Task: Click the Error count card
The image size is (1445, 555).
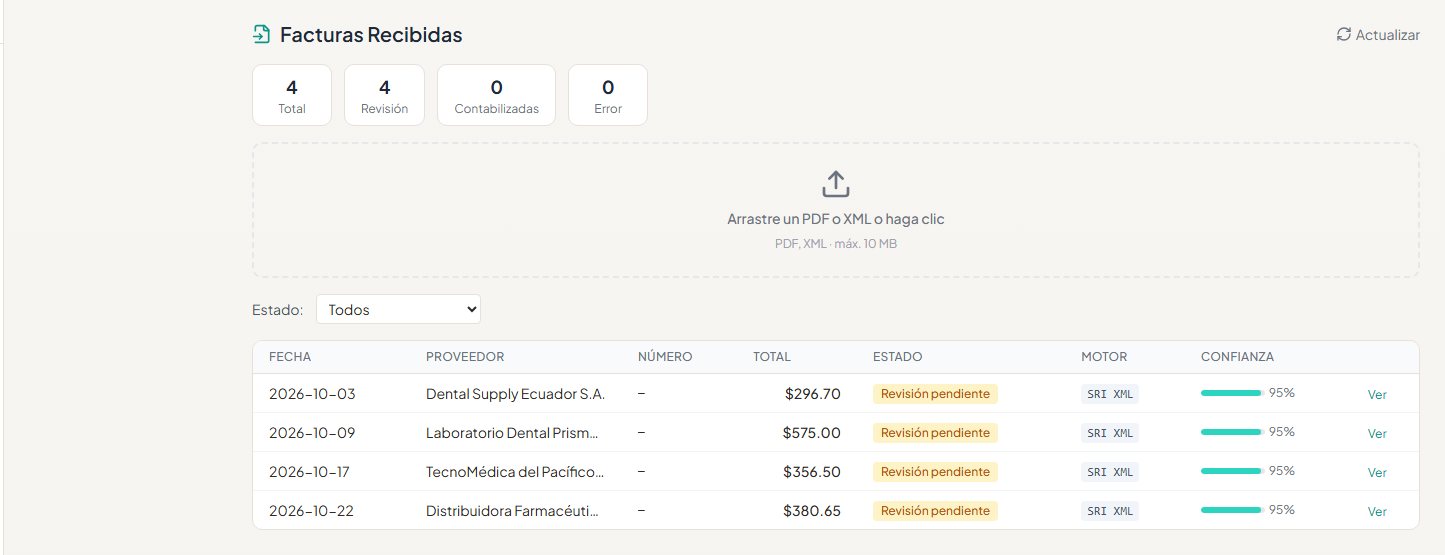Action: coord(608,95)
